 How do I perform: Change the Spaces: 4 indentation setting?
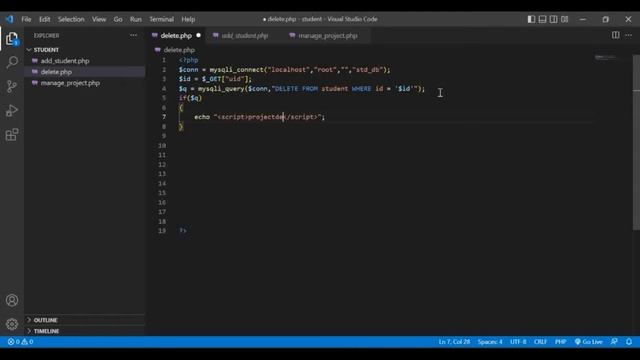click(490, 342)
